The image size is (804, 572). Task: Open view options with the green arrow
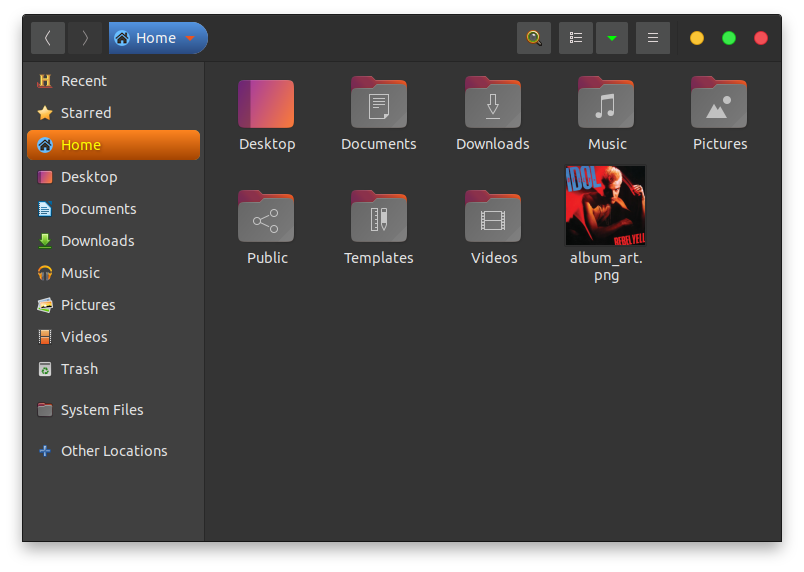tap(612, 38)
